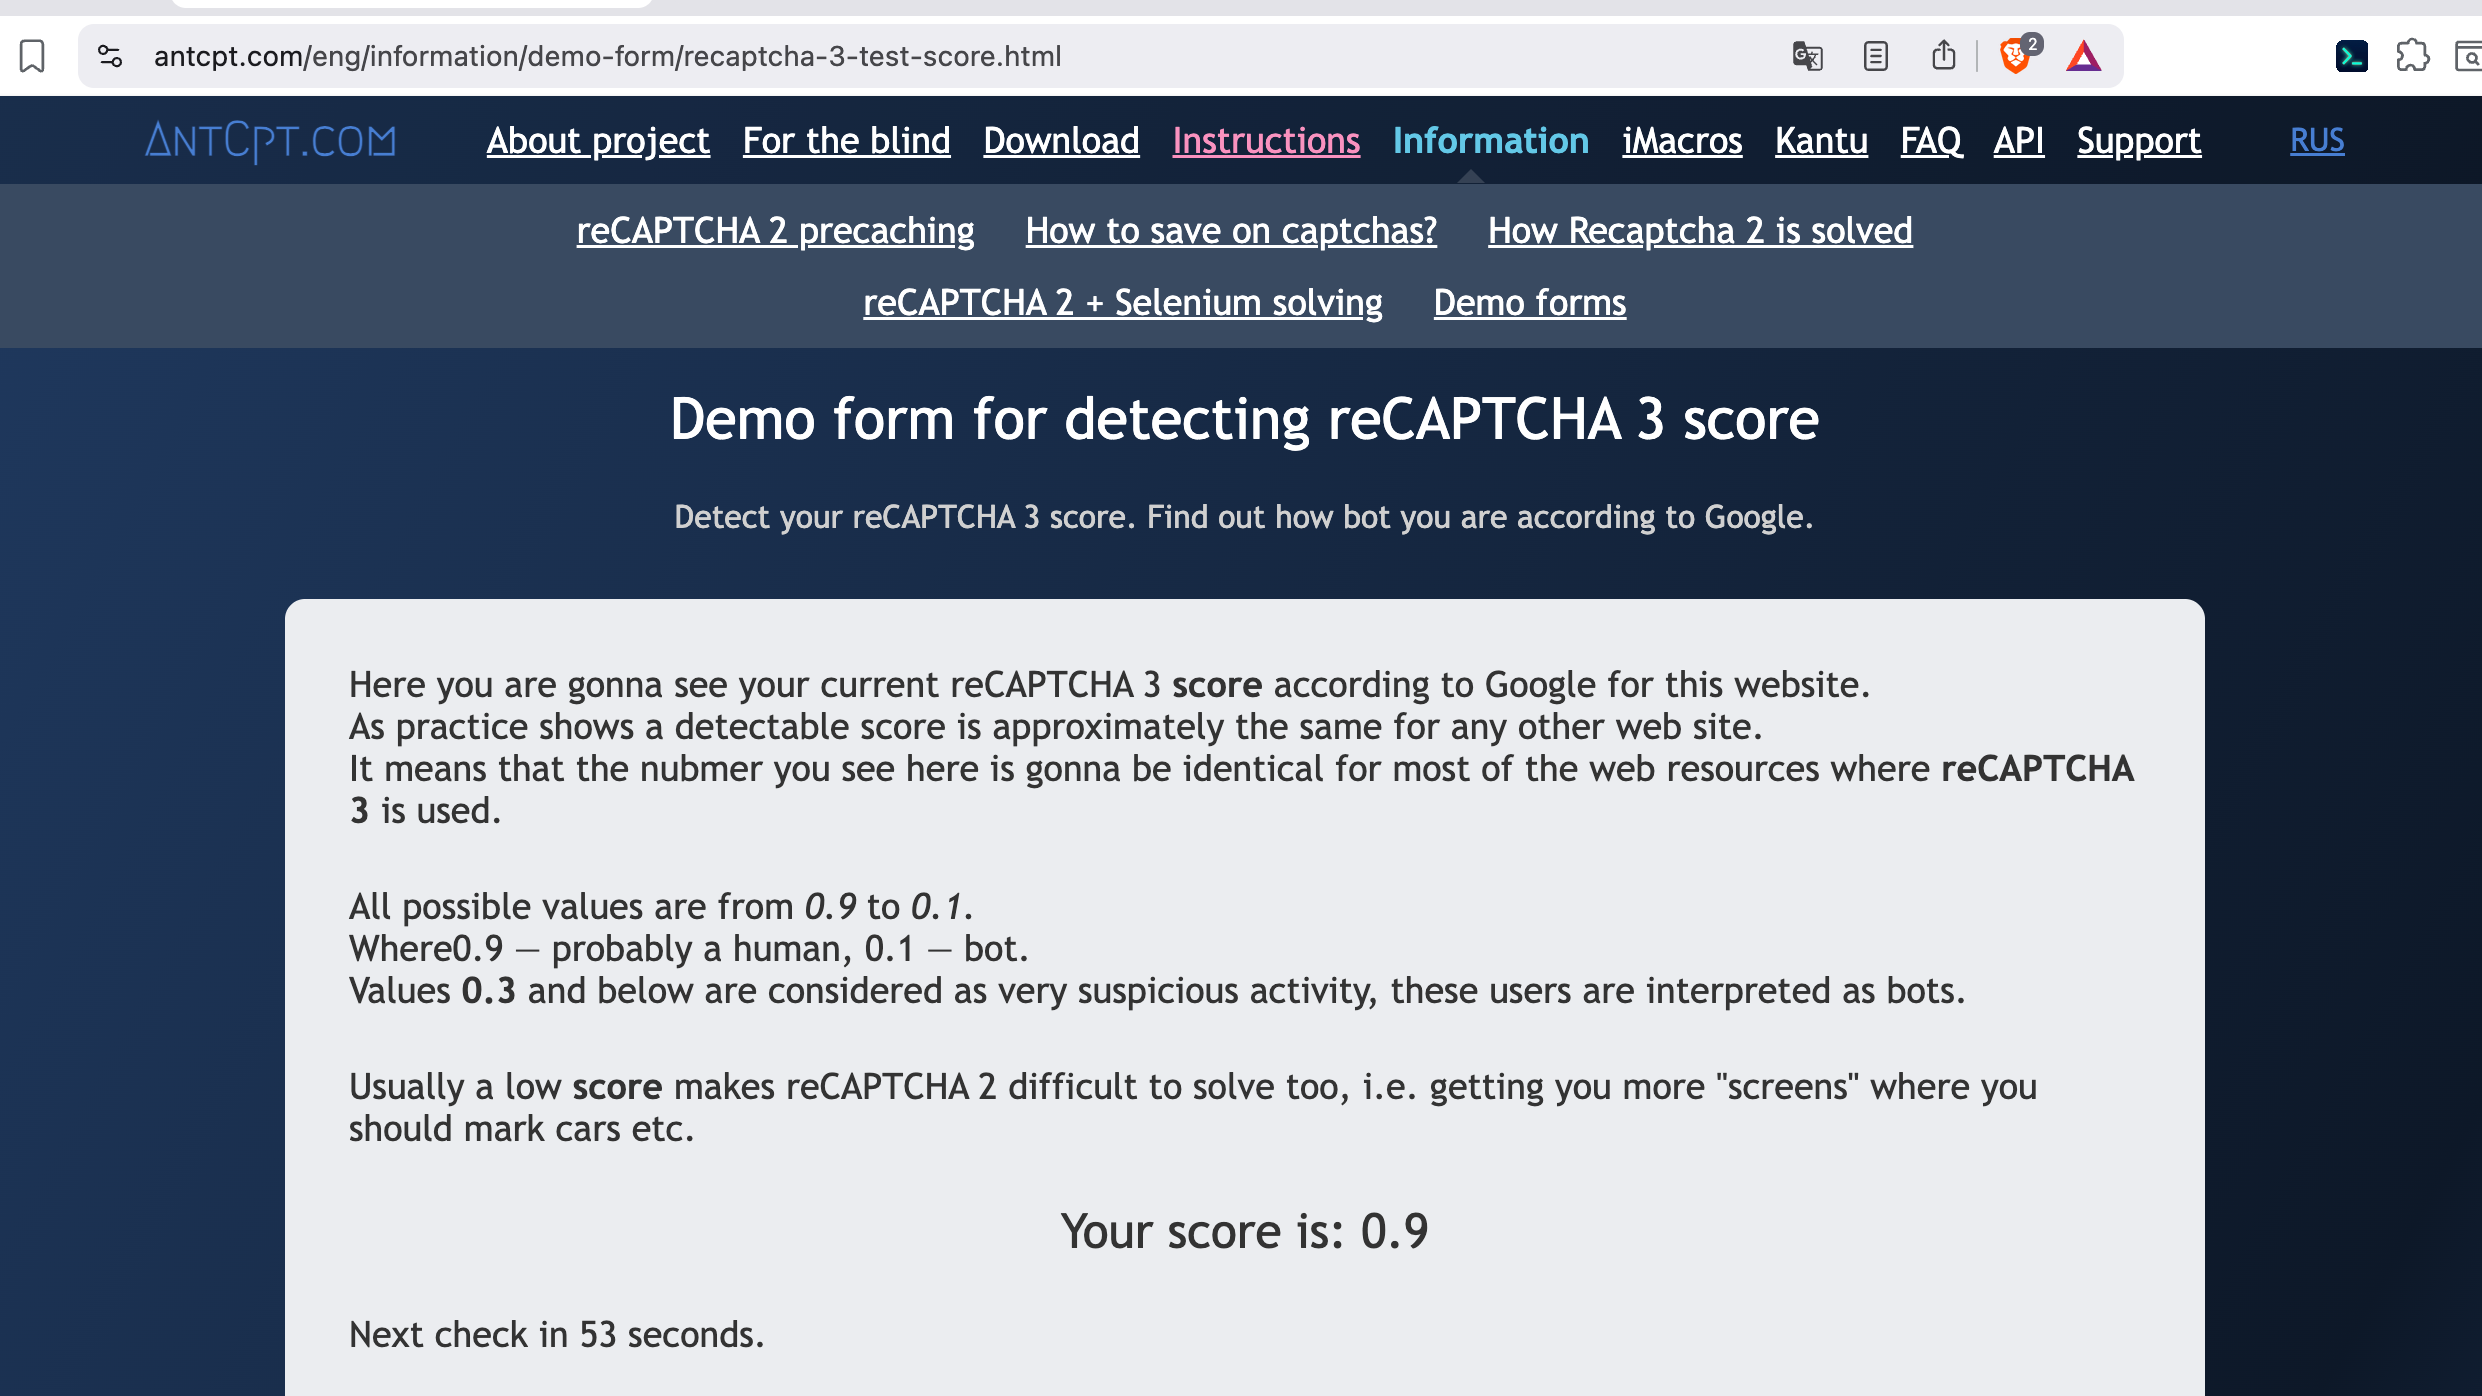The width and height of the screenshot is (2482, 1396).
Task: Open How to save on captchas link
Action: 1231,231
